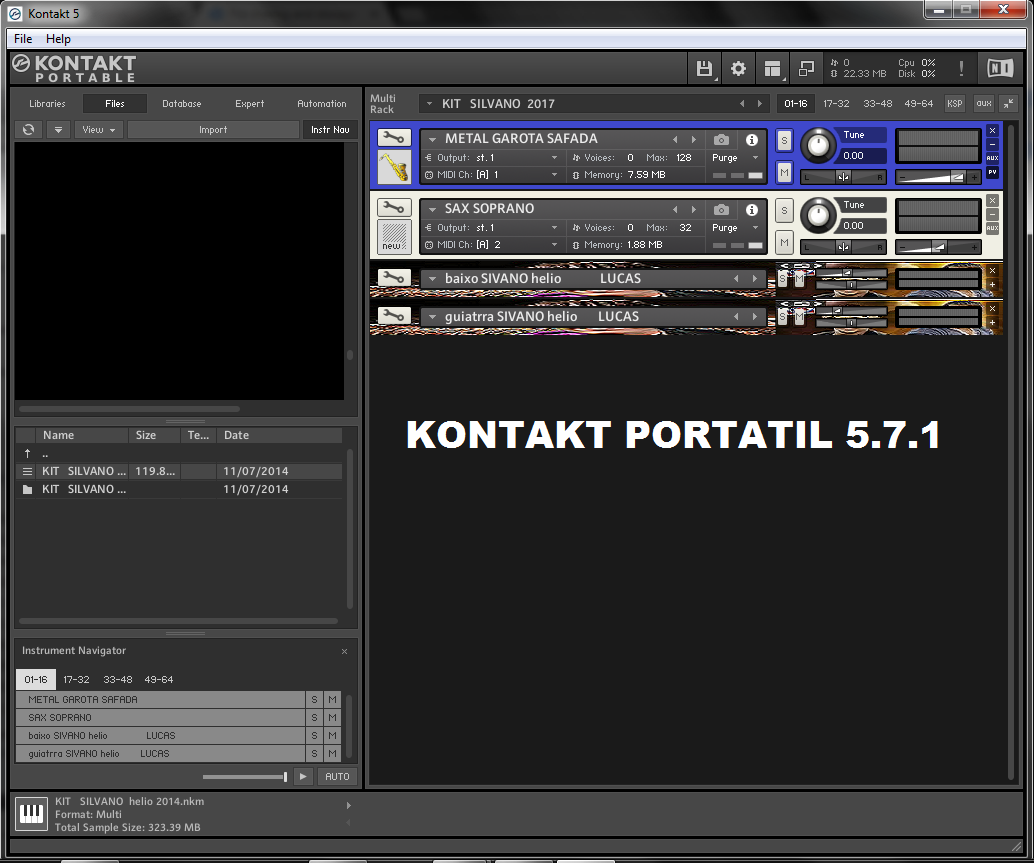Click the keyboard icon in info bar
This screenshot has width=1034, height=863.
tap(31, 814)
